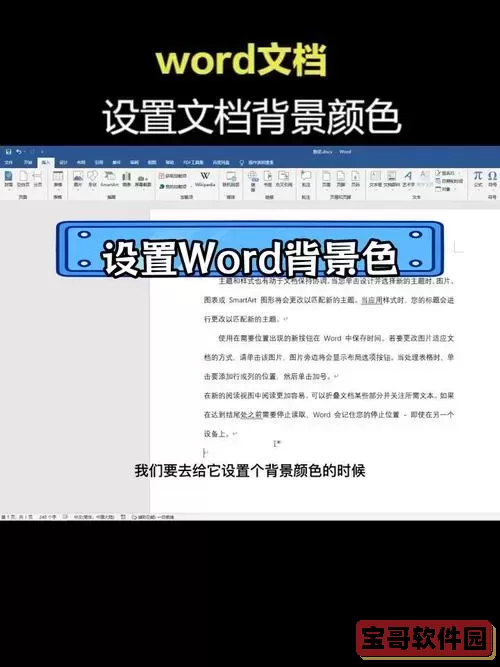Insert online video (联机视频)
Screen dimensions: 500x667
coord(231,180)
